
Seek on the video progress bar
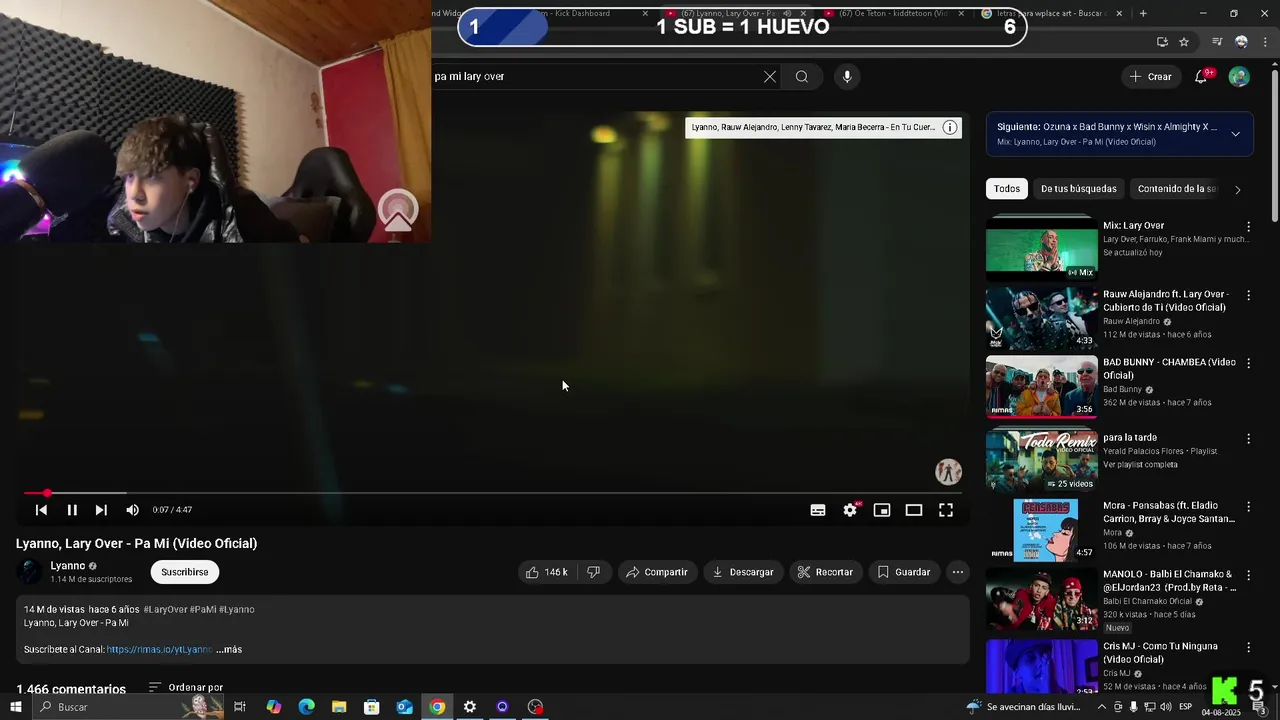tap(493, 493)
